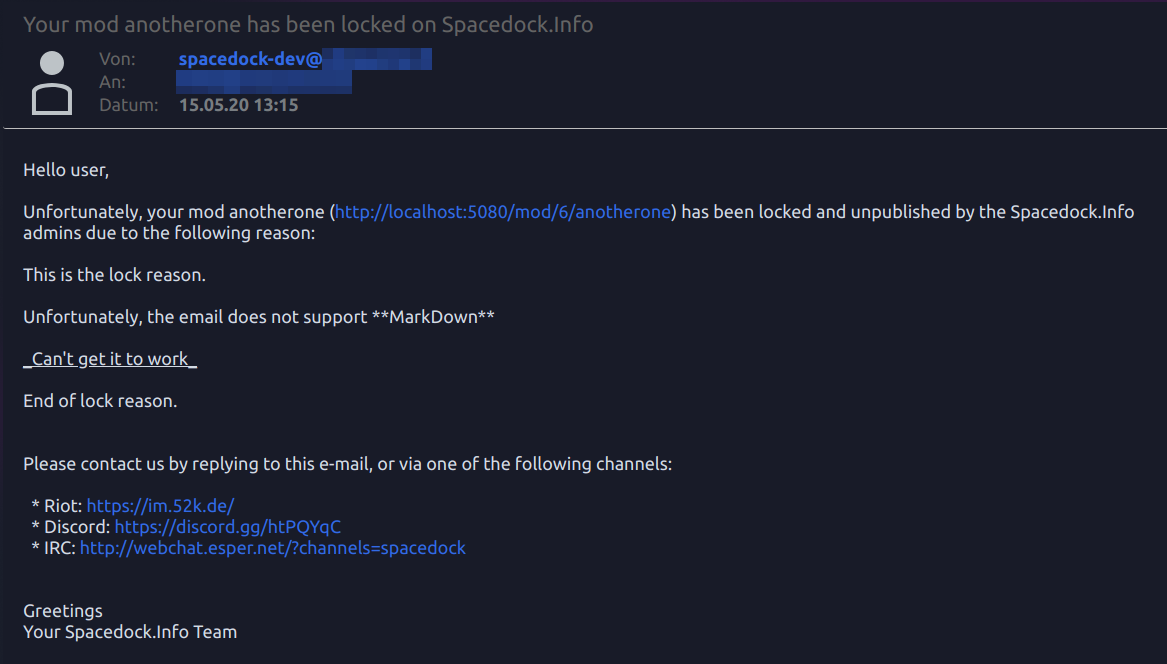Open the Riot im.52k.de link

[x=160, y=506]
